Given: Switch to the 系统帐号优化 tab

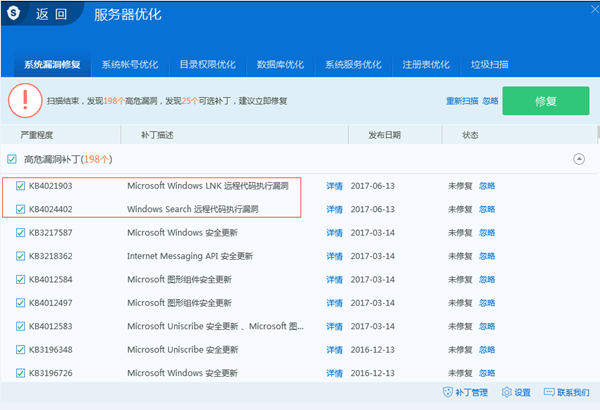Looking at the screenshot, I should [130, 64].
